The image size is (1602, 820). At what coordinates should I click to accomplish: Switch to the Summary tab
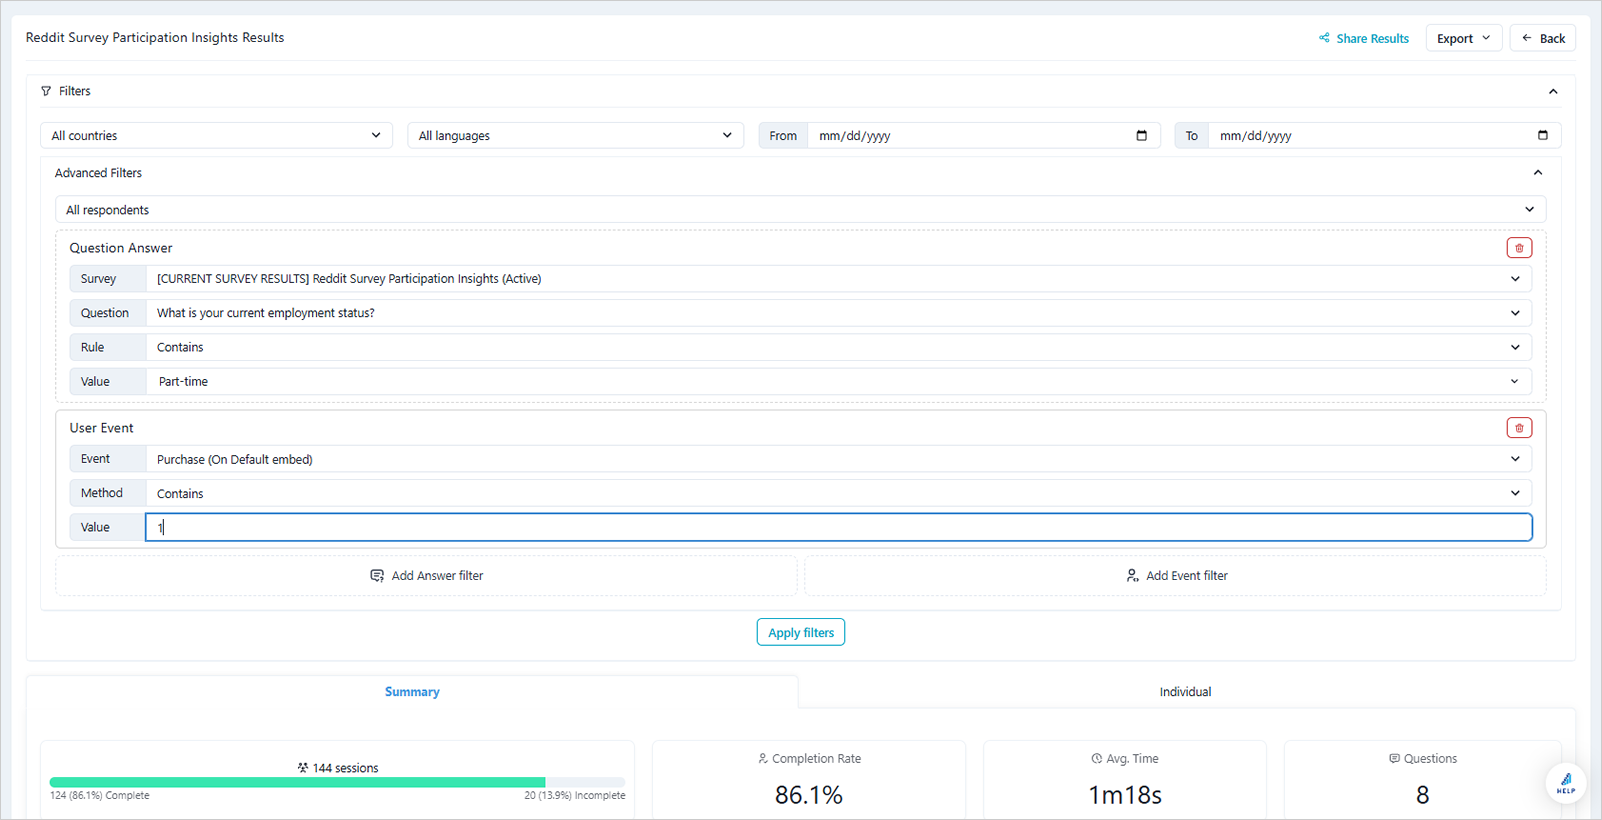pyautogui.click(x=412, y=692)
